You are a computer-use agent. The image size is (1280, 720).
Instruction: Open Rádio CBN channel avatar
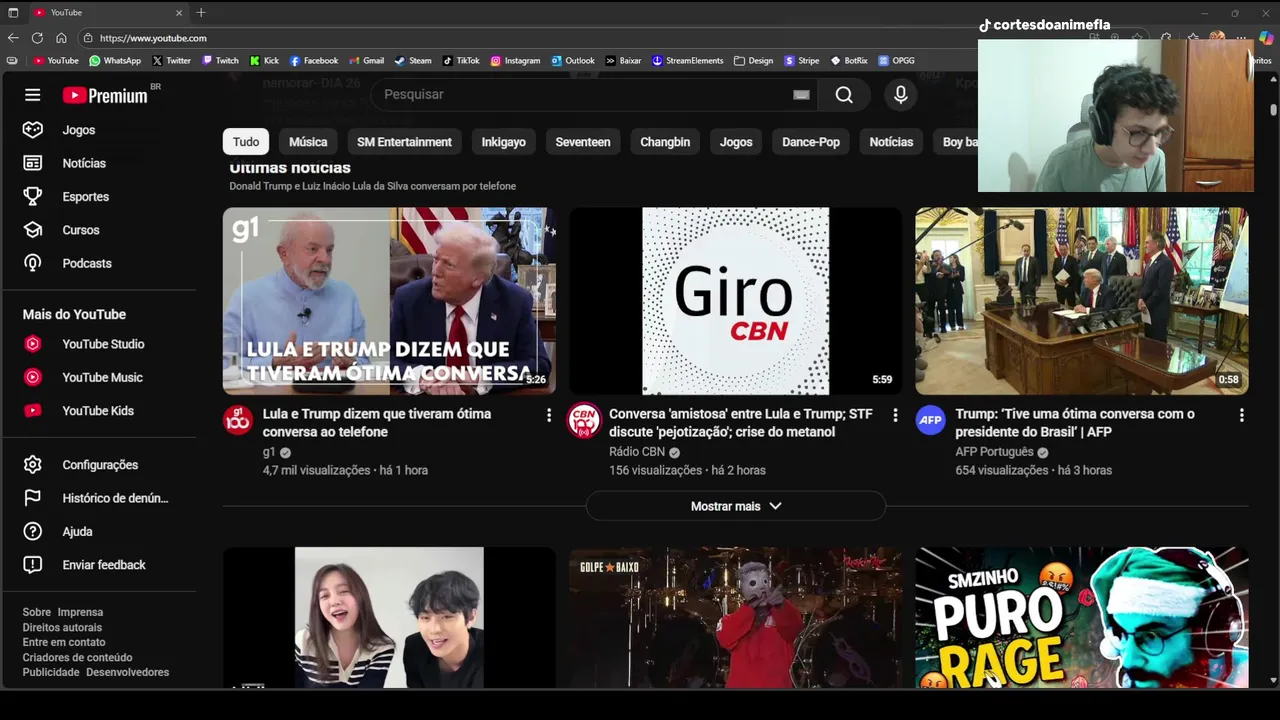(x=584, y=420)
